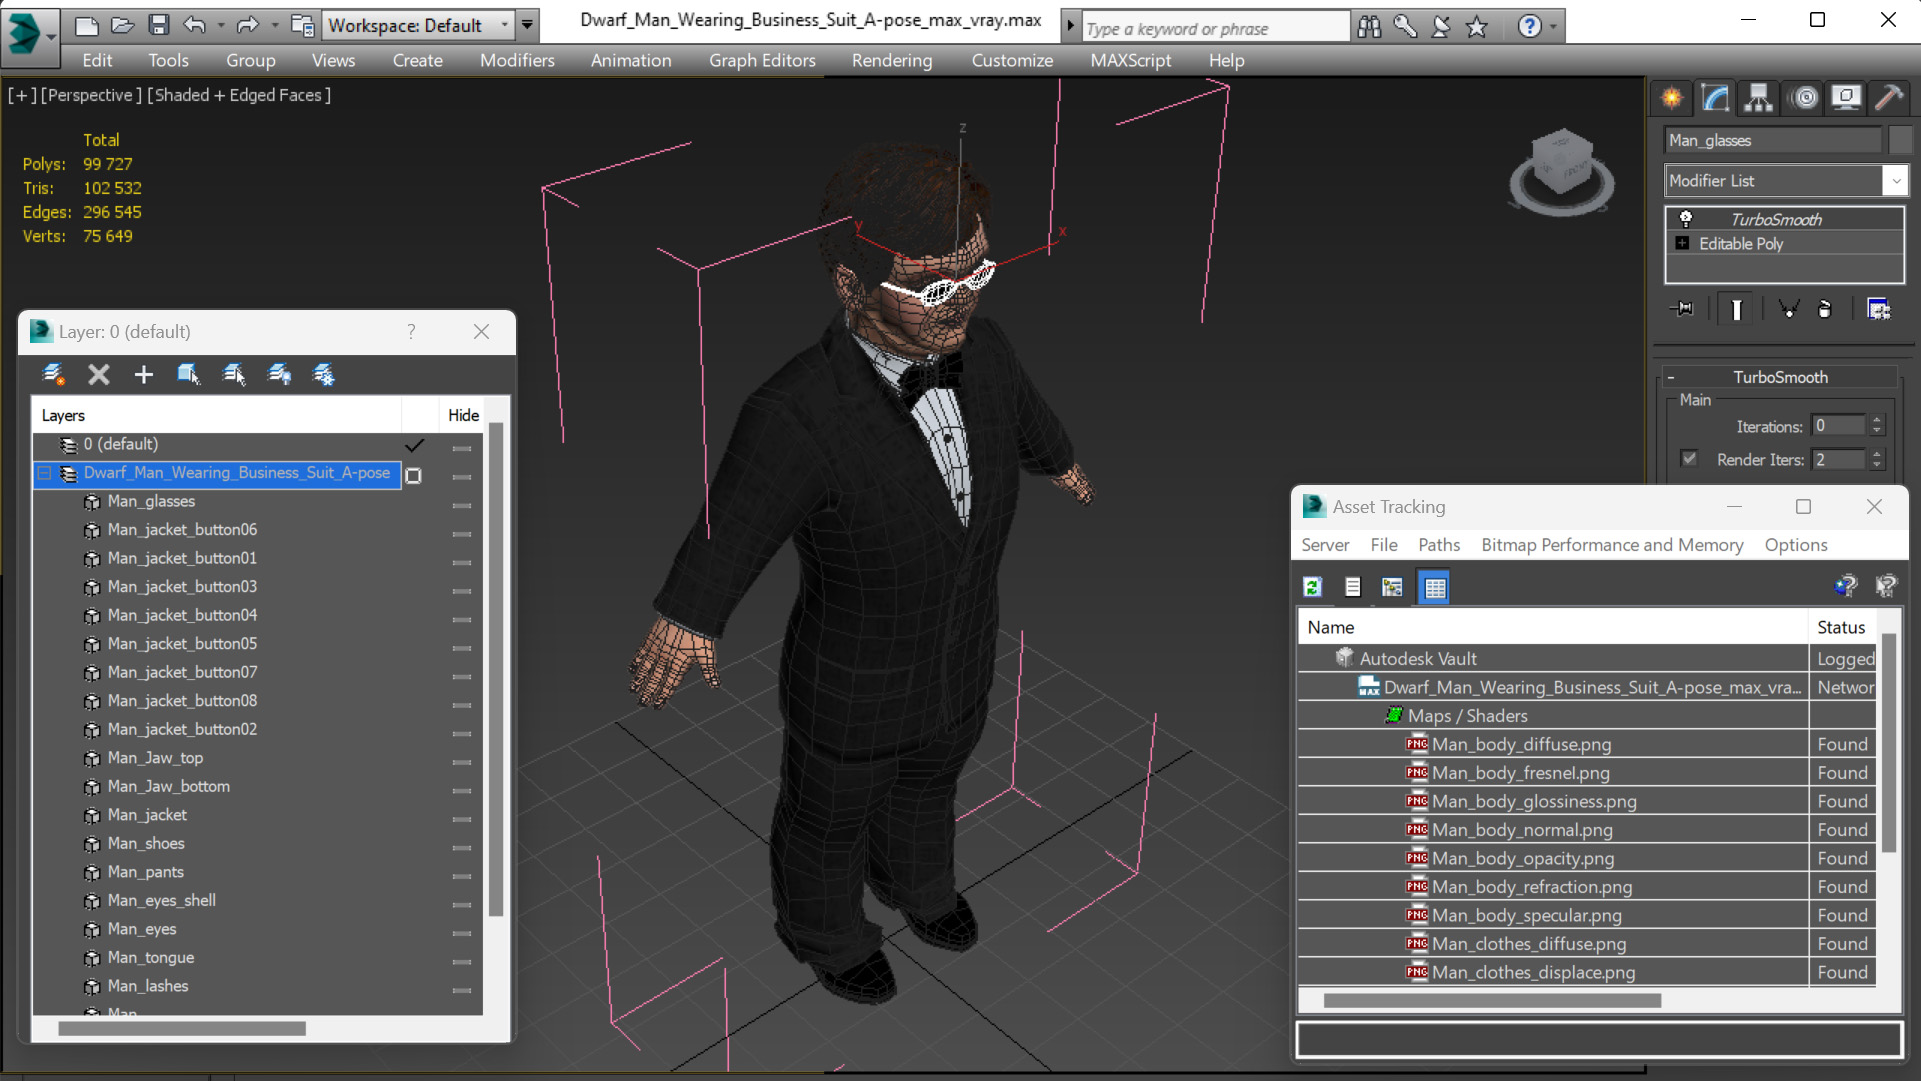Add a new layer with plus icon
The height and width of the screenshot is (1081, 1921).
tap(143, 374)
